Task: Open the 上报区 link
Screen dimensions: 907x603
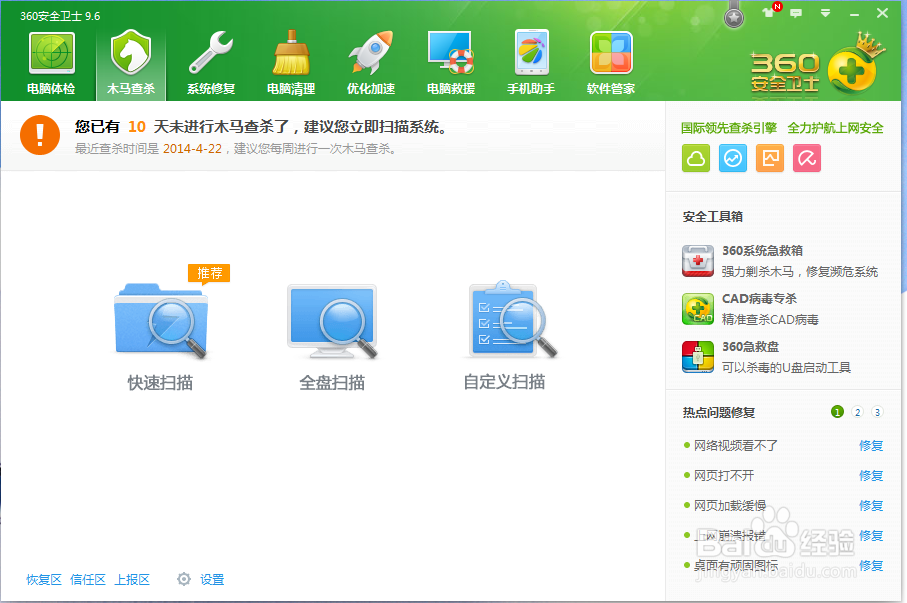Action: pos(132,579)
